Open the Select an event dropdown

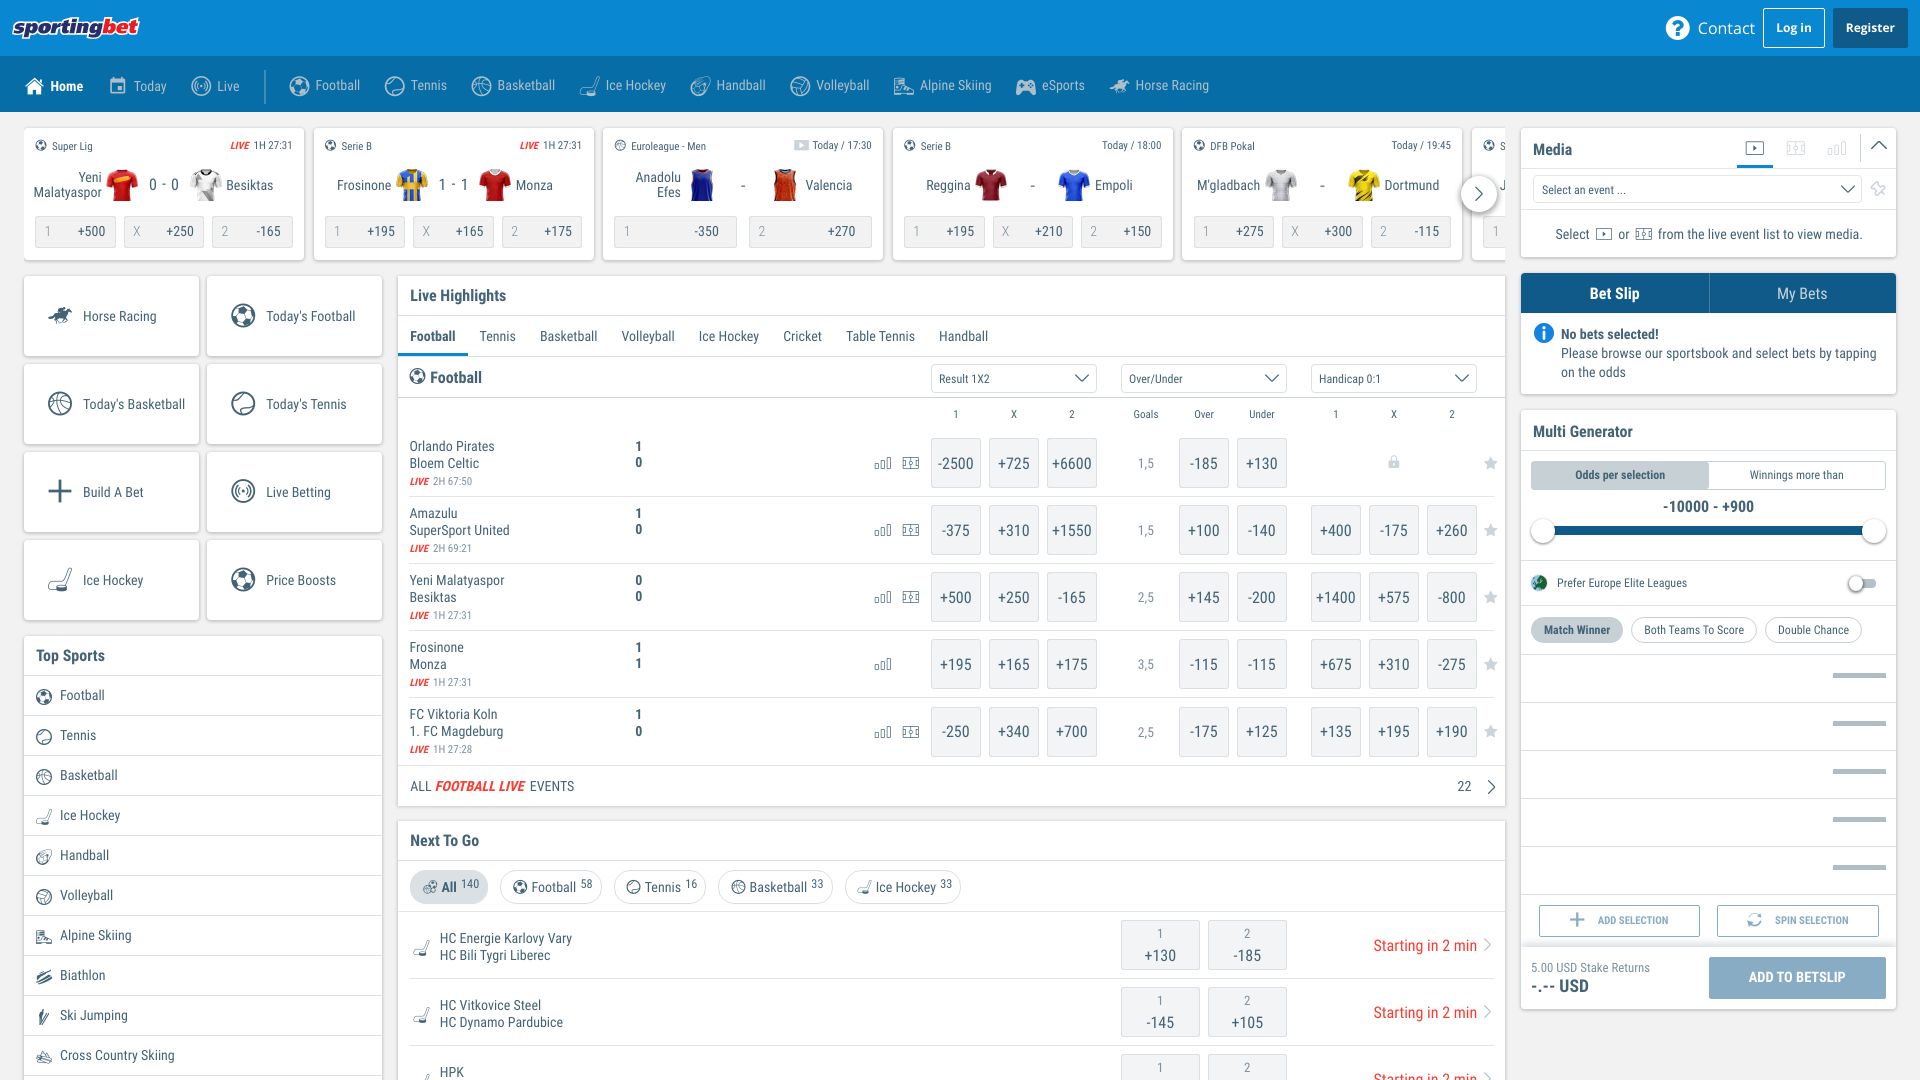coord(1696,190)
